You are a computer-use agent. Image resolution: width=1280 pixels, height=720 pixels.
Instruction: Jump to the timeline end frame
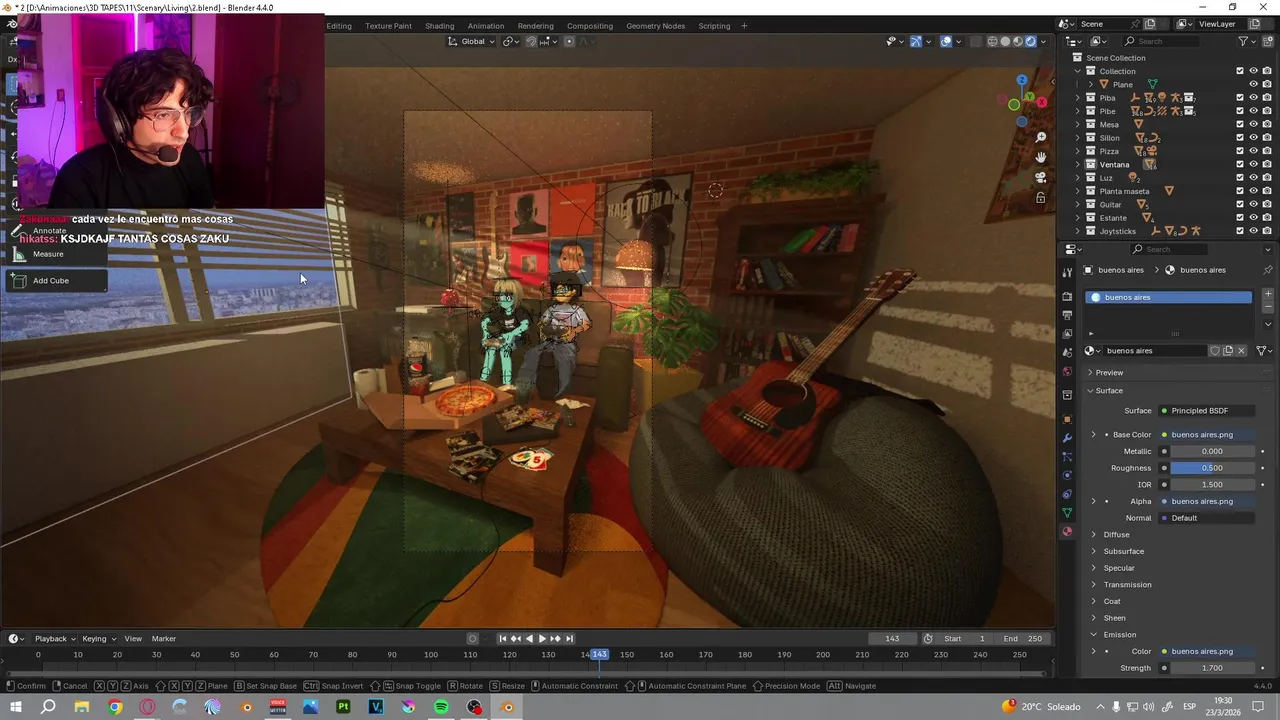(x=570, y=639)
